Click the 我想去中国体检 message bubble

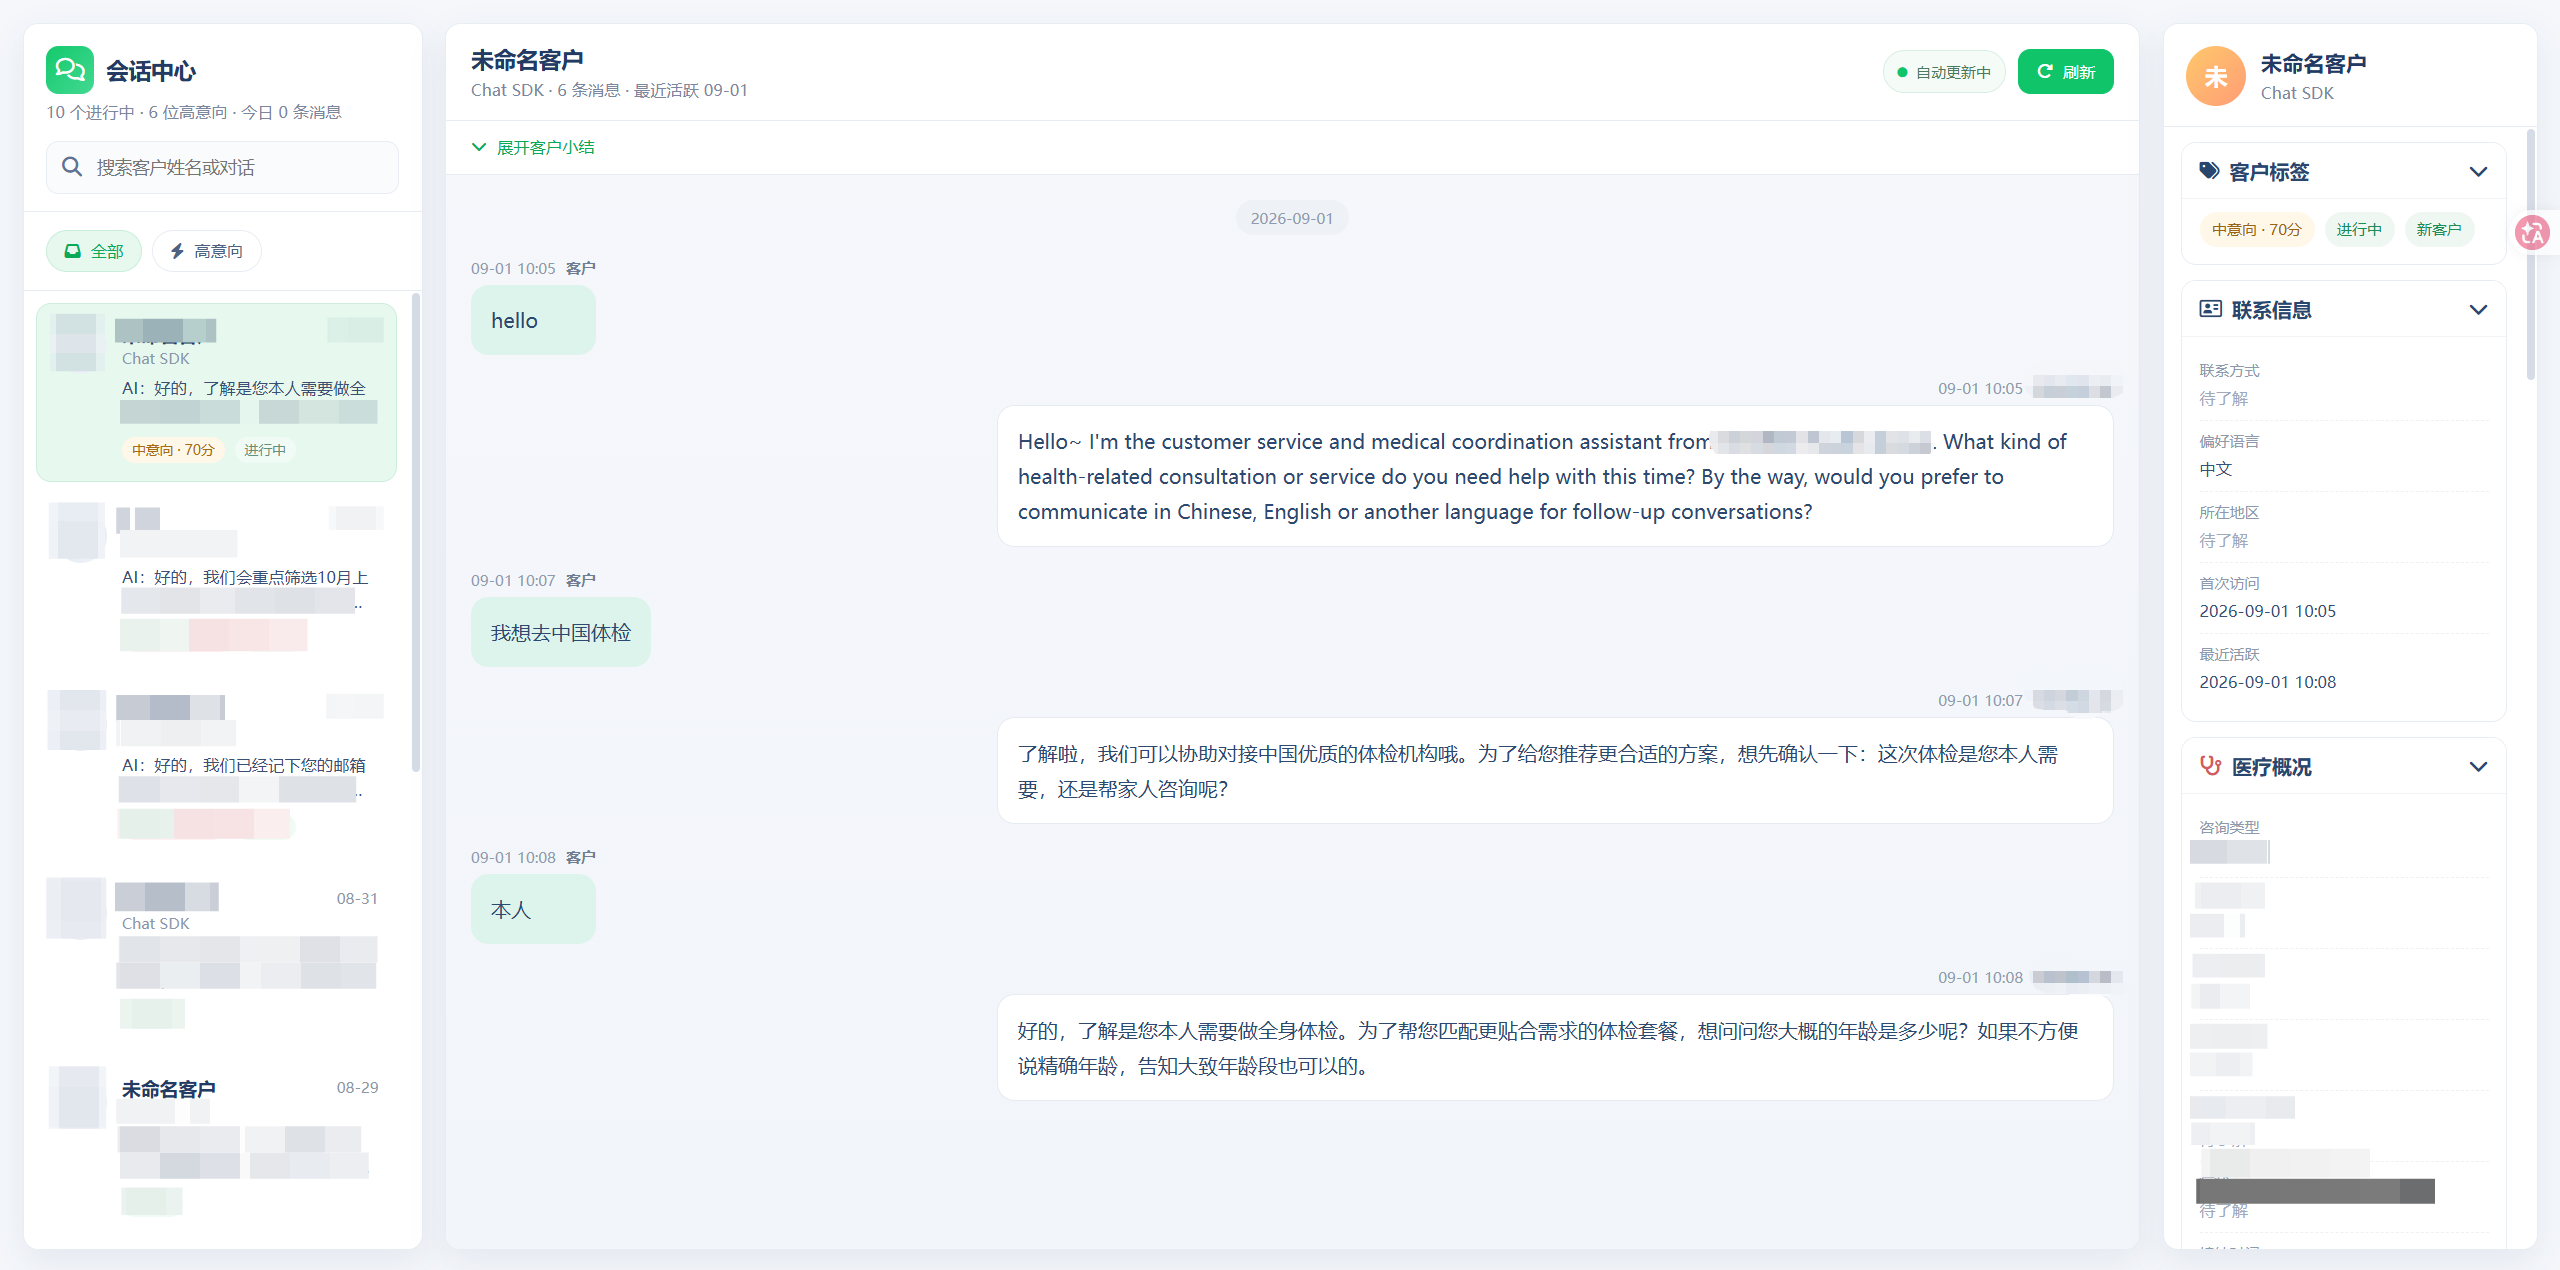[x=560, y=632]
